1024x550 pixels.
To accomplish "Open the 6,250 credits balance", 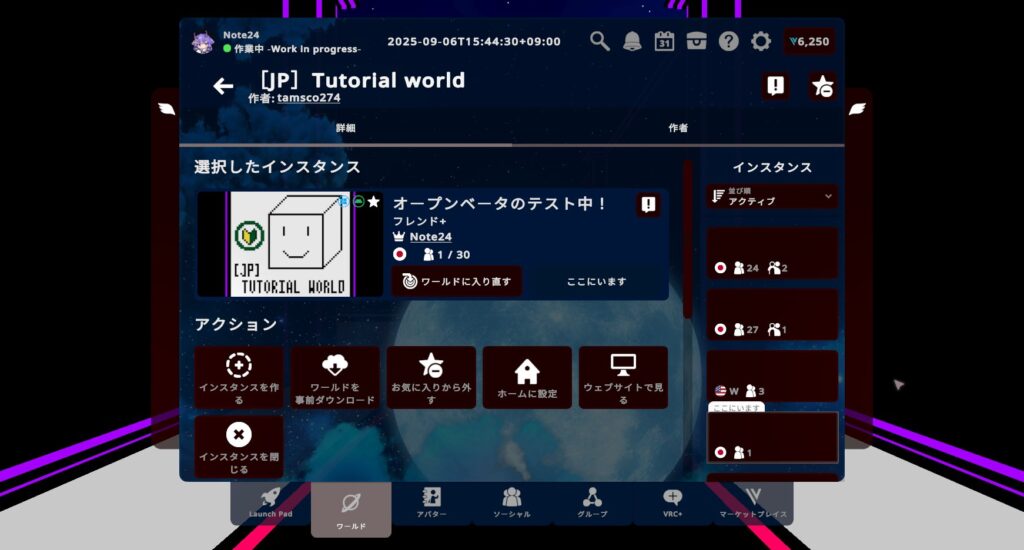I will click(809, 41).
